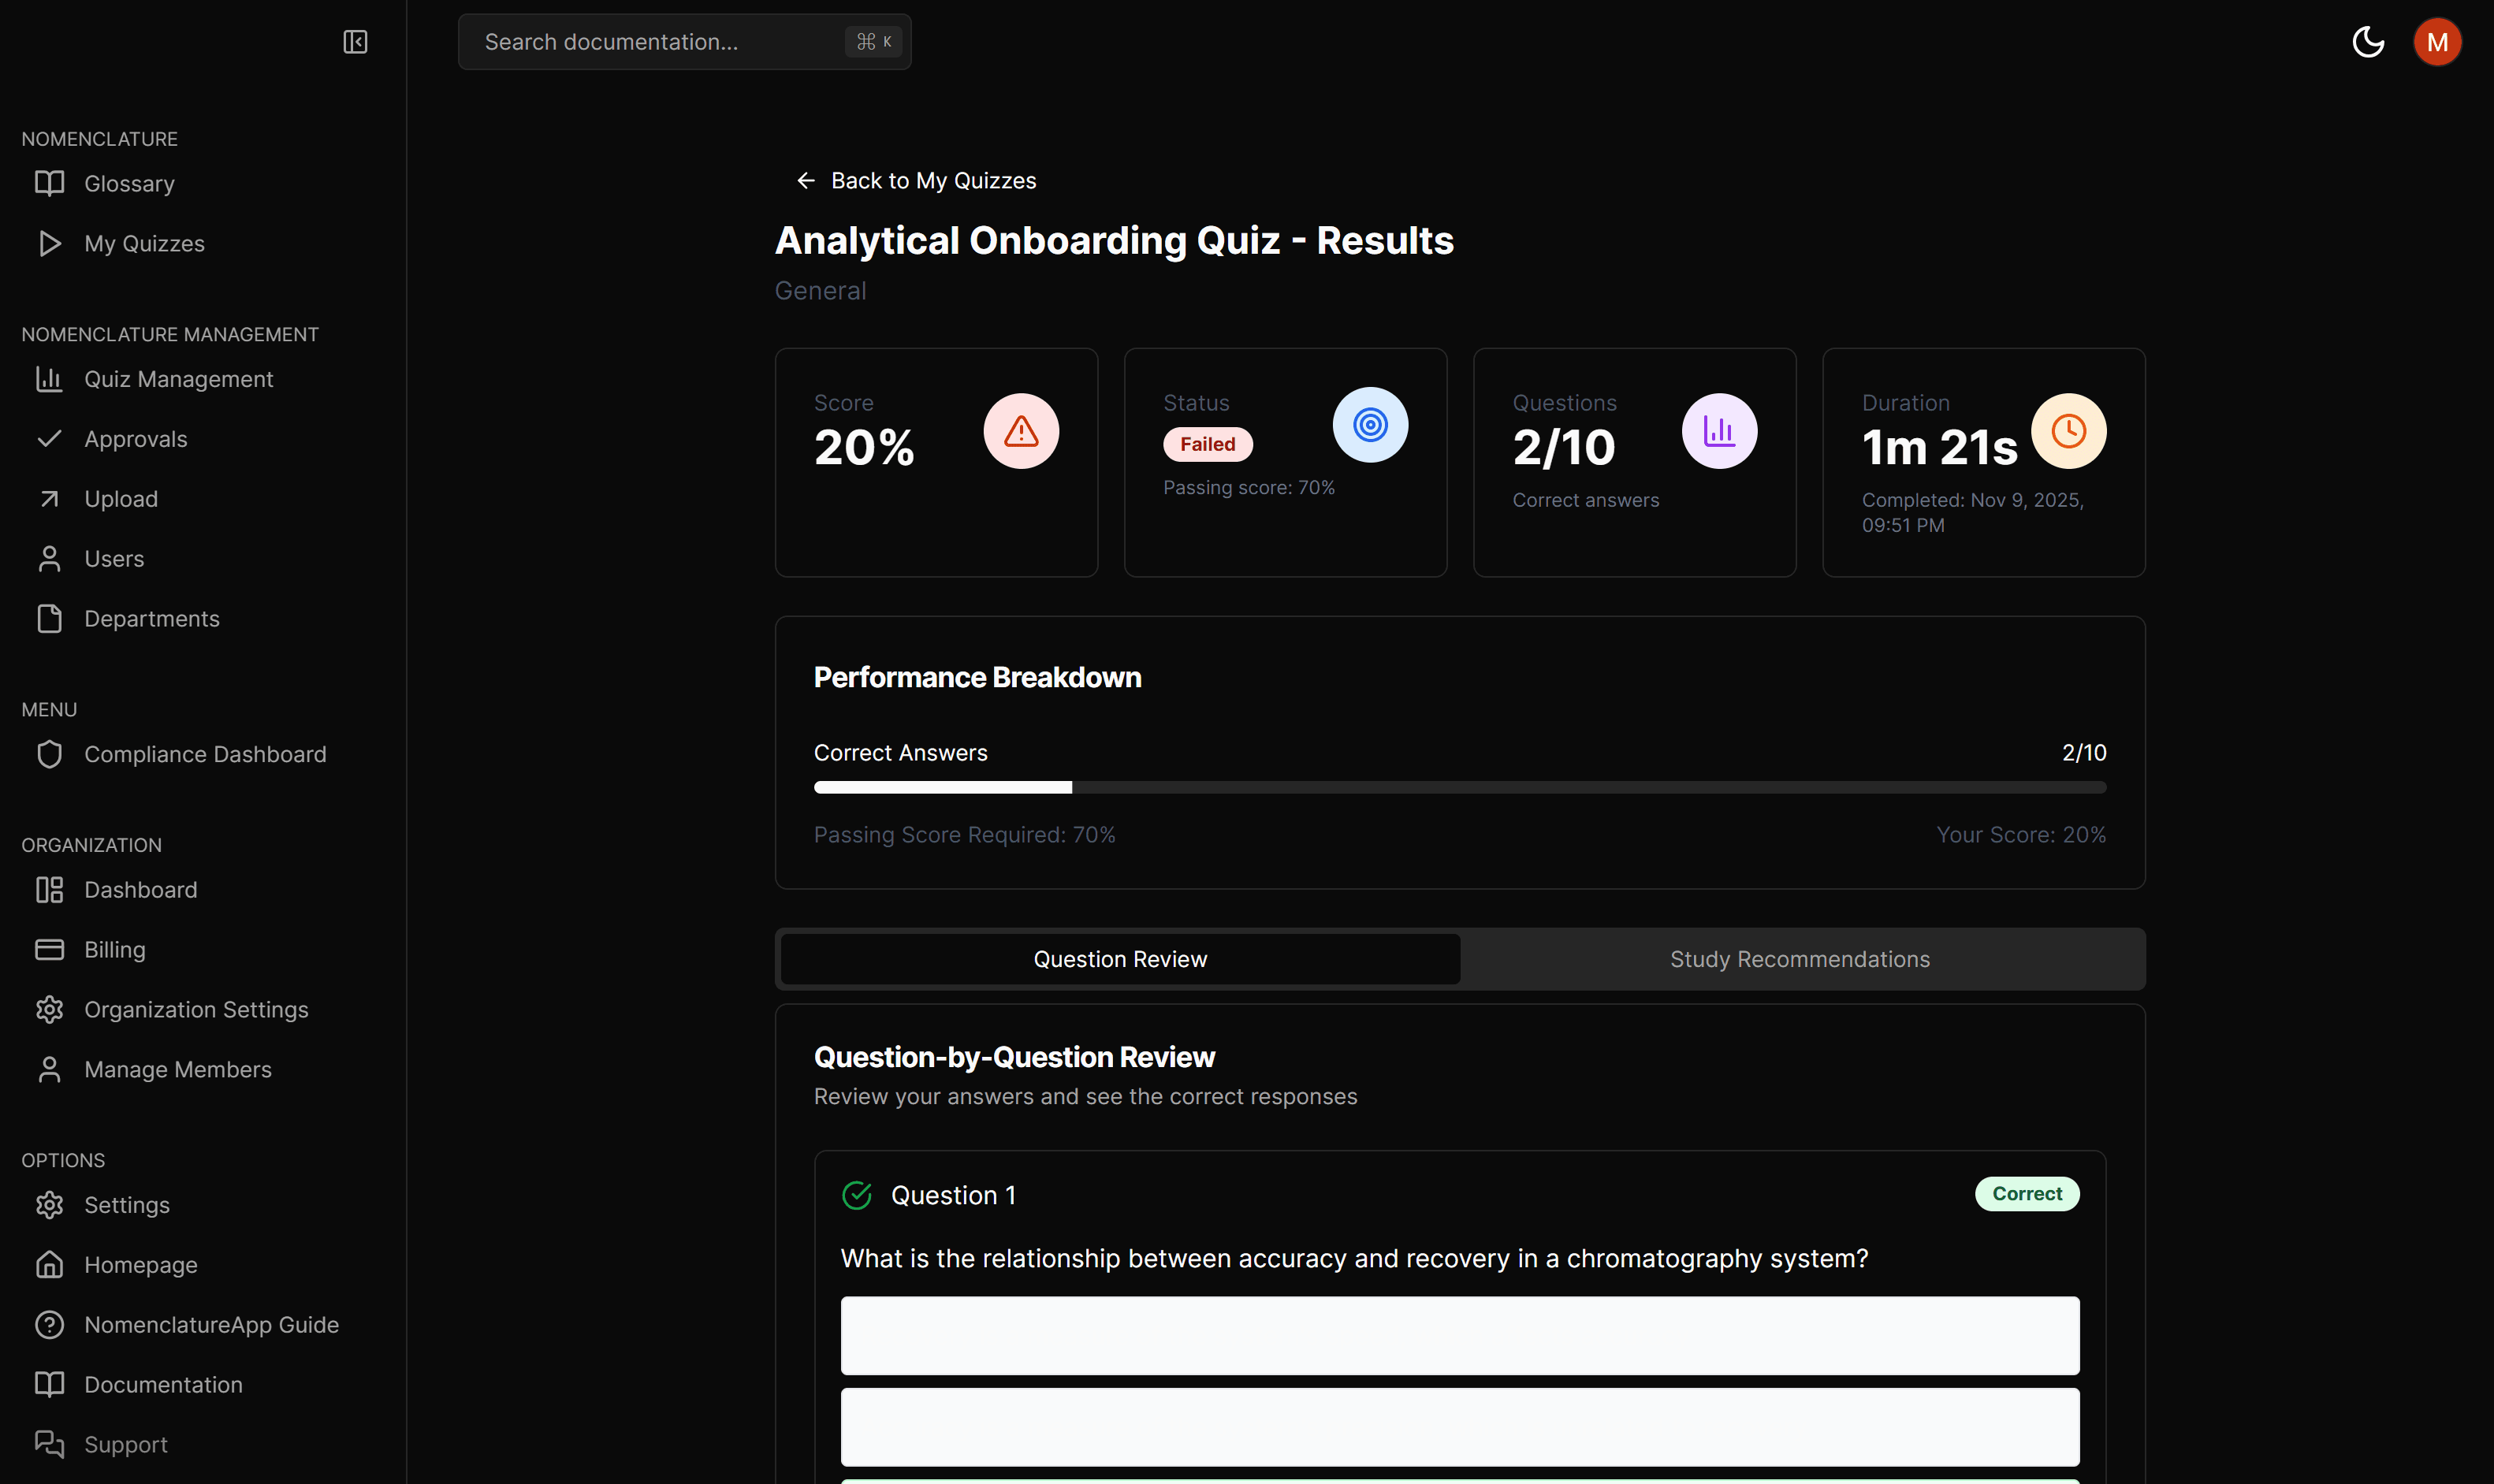Screen dimensions: 2494x1484
Task: Toggle dark mode using the moon icon
Action: (2366, 41)
